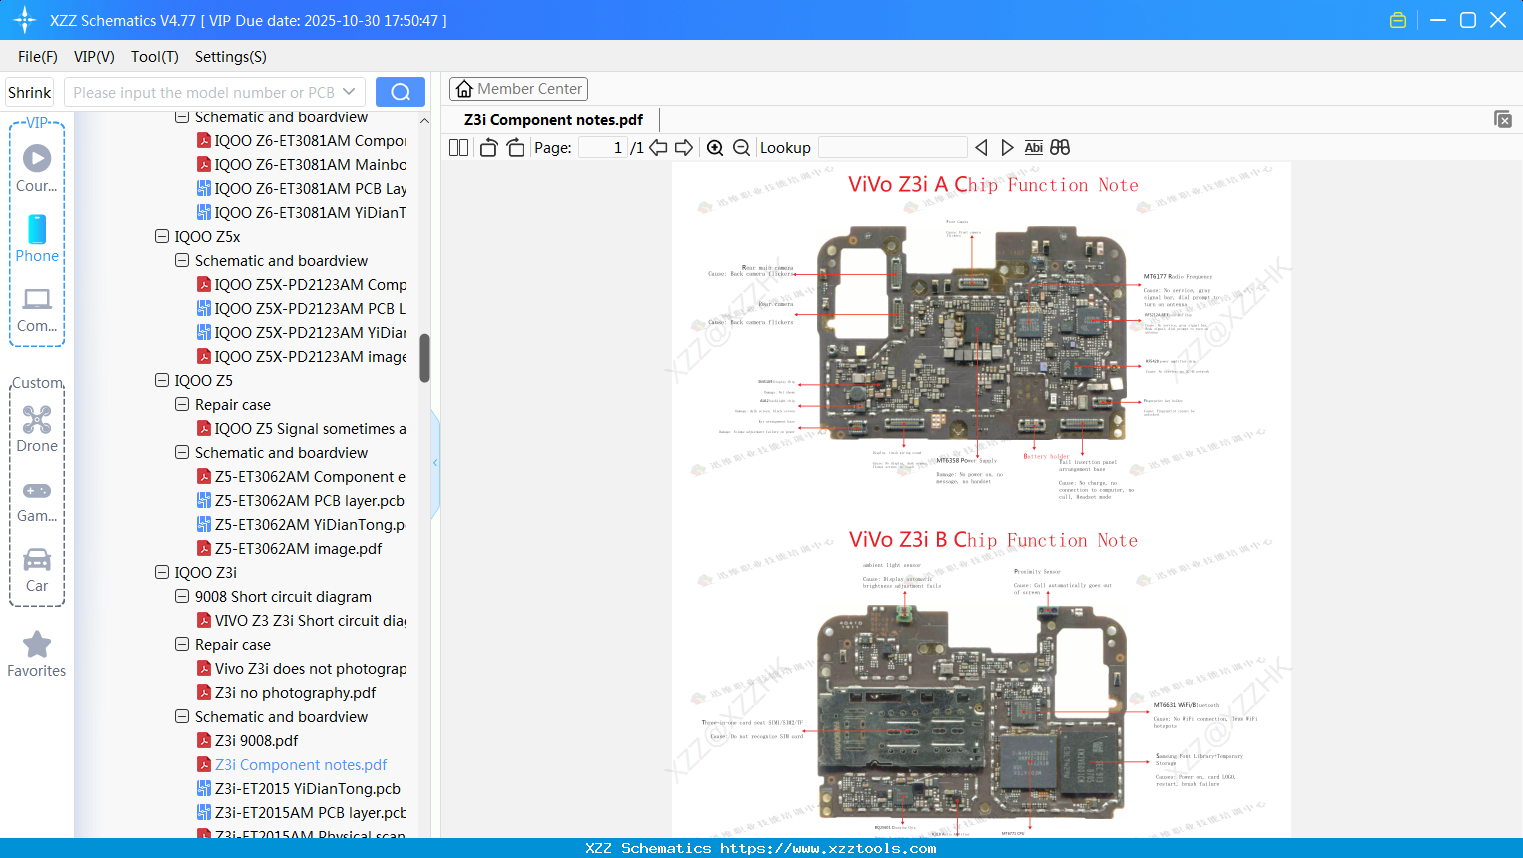Open the Tool(T) menu

154,57
